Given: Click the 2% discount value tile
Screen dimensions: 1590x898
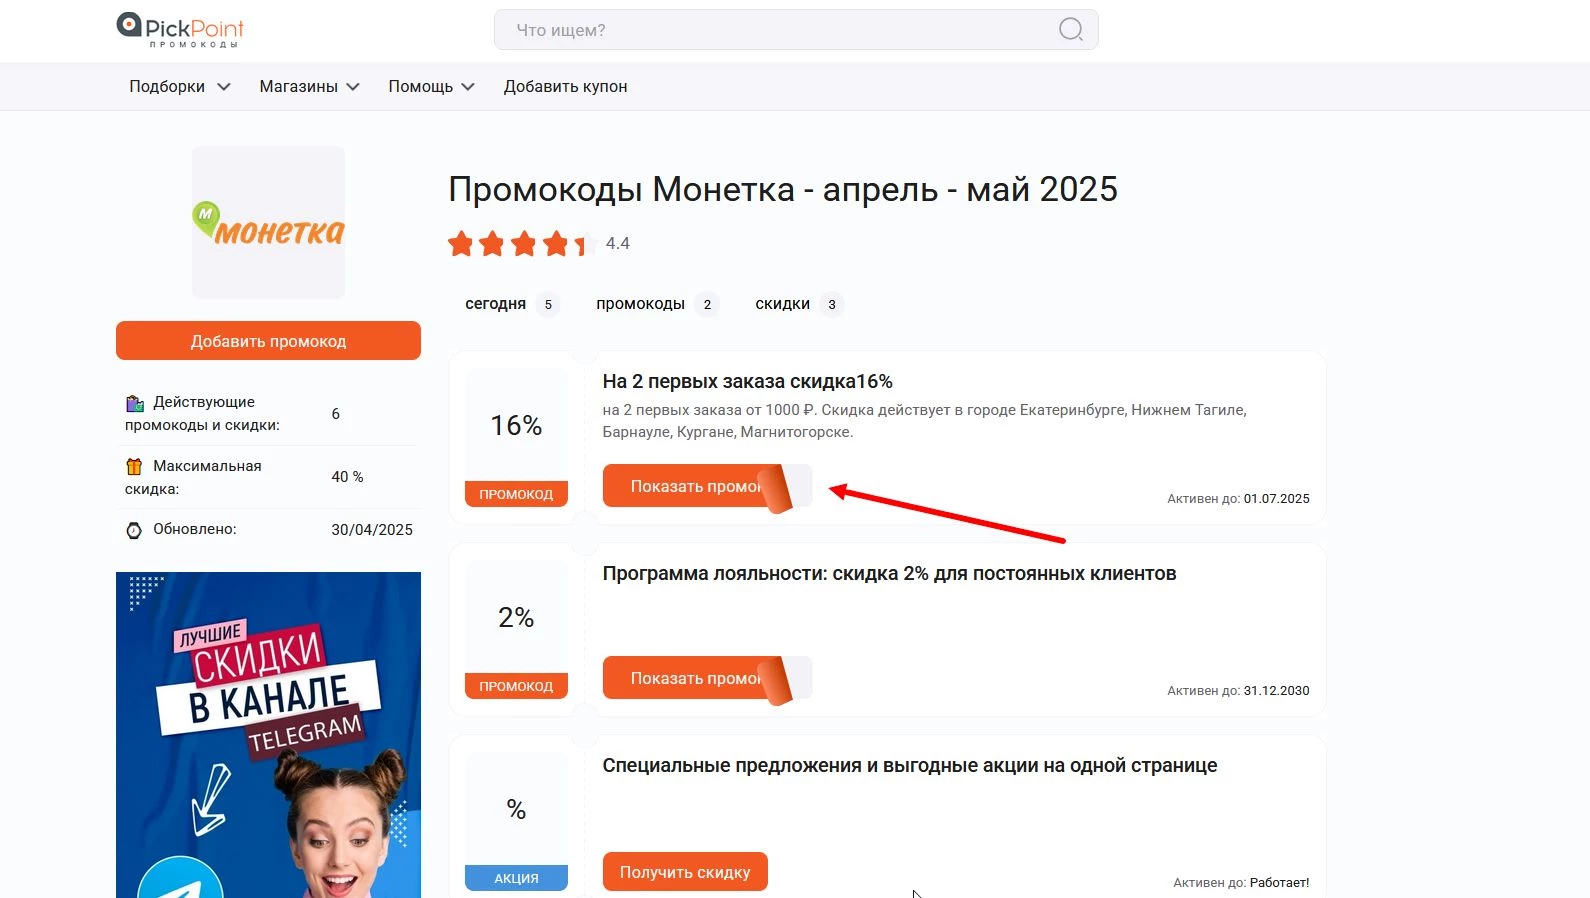Looking at the screenshot, I should tap(516, 617).
